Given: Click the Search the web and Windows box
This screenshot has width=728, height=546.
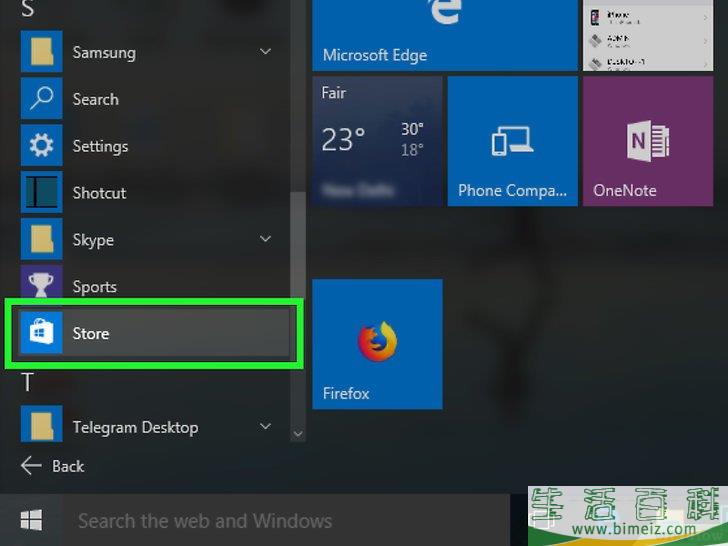Looking at the screenshot, I should pos(286,520).
